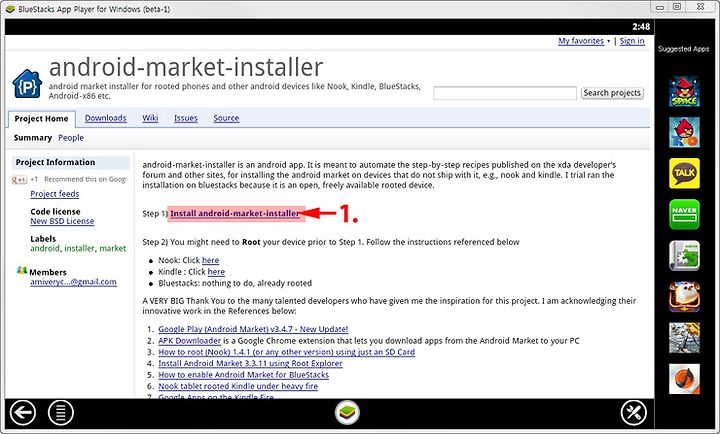
Task: Open How to root Nook 1.4.1 link
Action: (287, 352)
